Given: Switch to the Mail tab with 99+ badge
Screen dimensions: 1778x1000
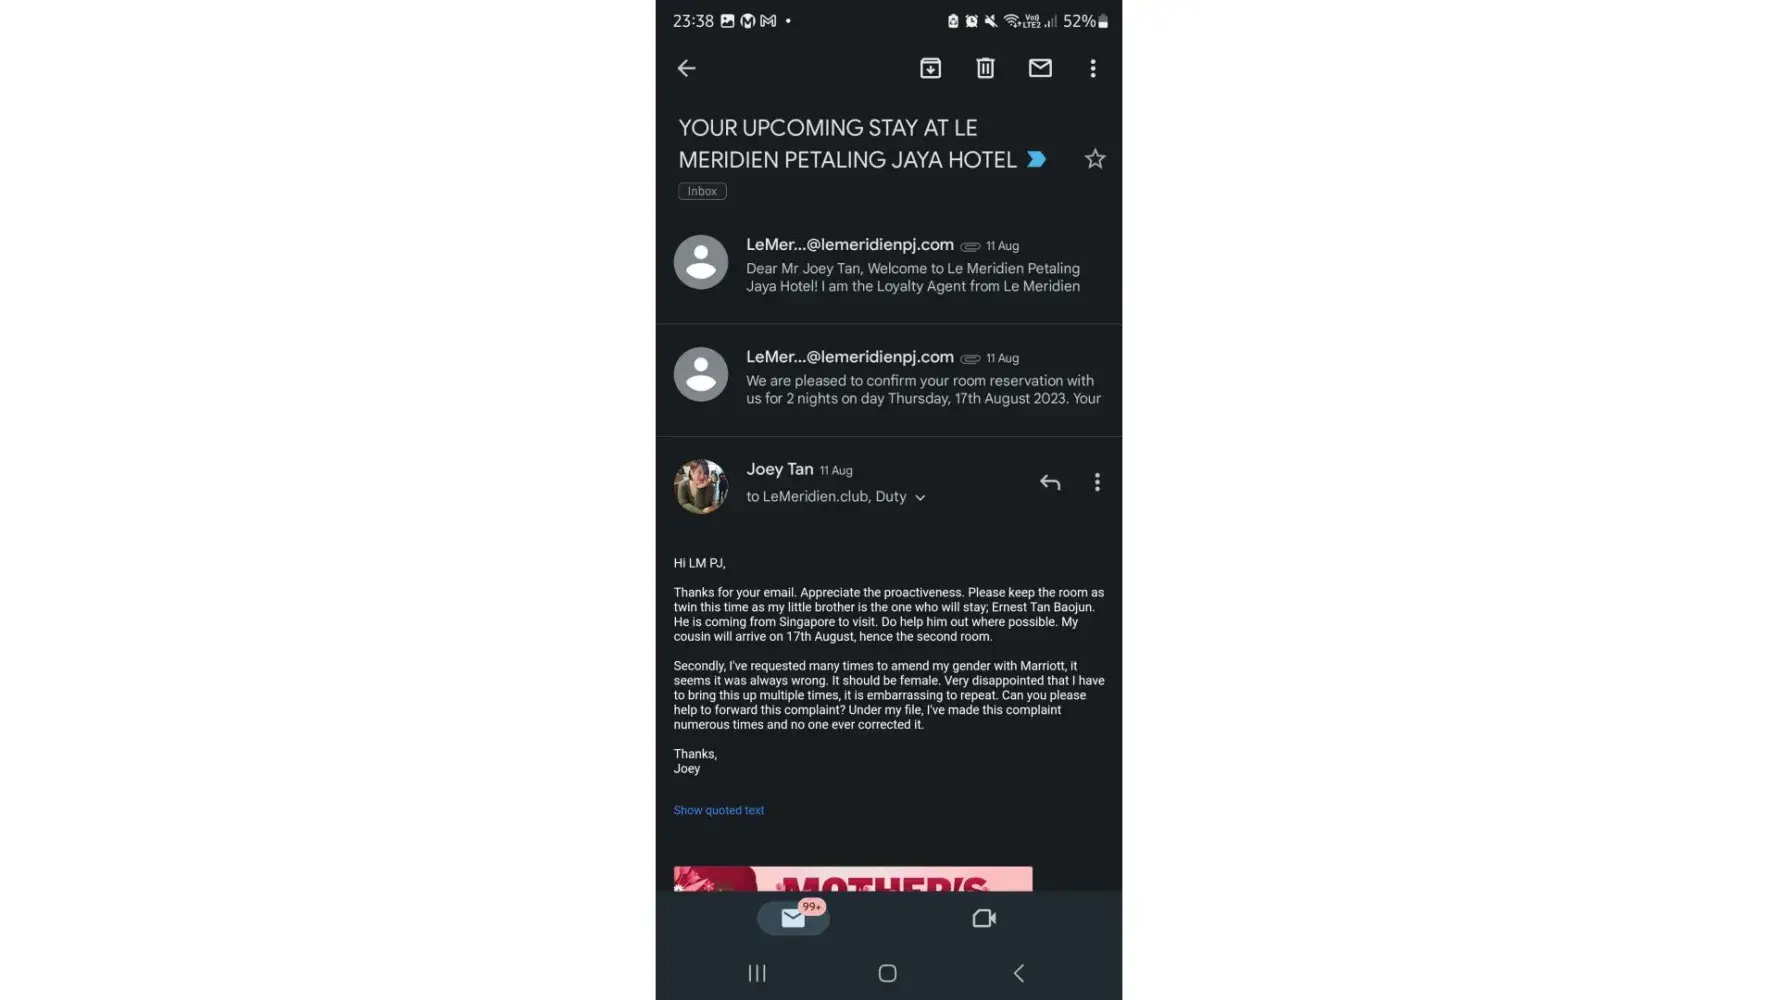Looking at the screenshot, I should tap(793, 917).
